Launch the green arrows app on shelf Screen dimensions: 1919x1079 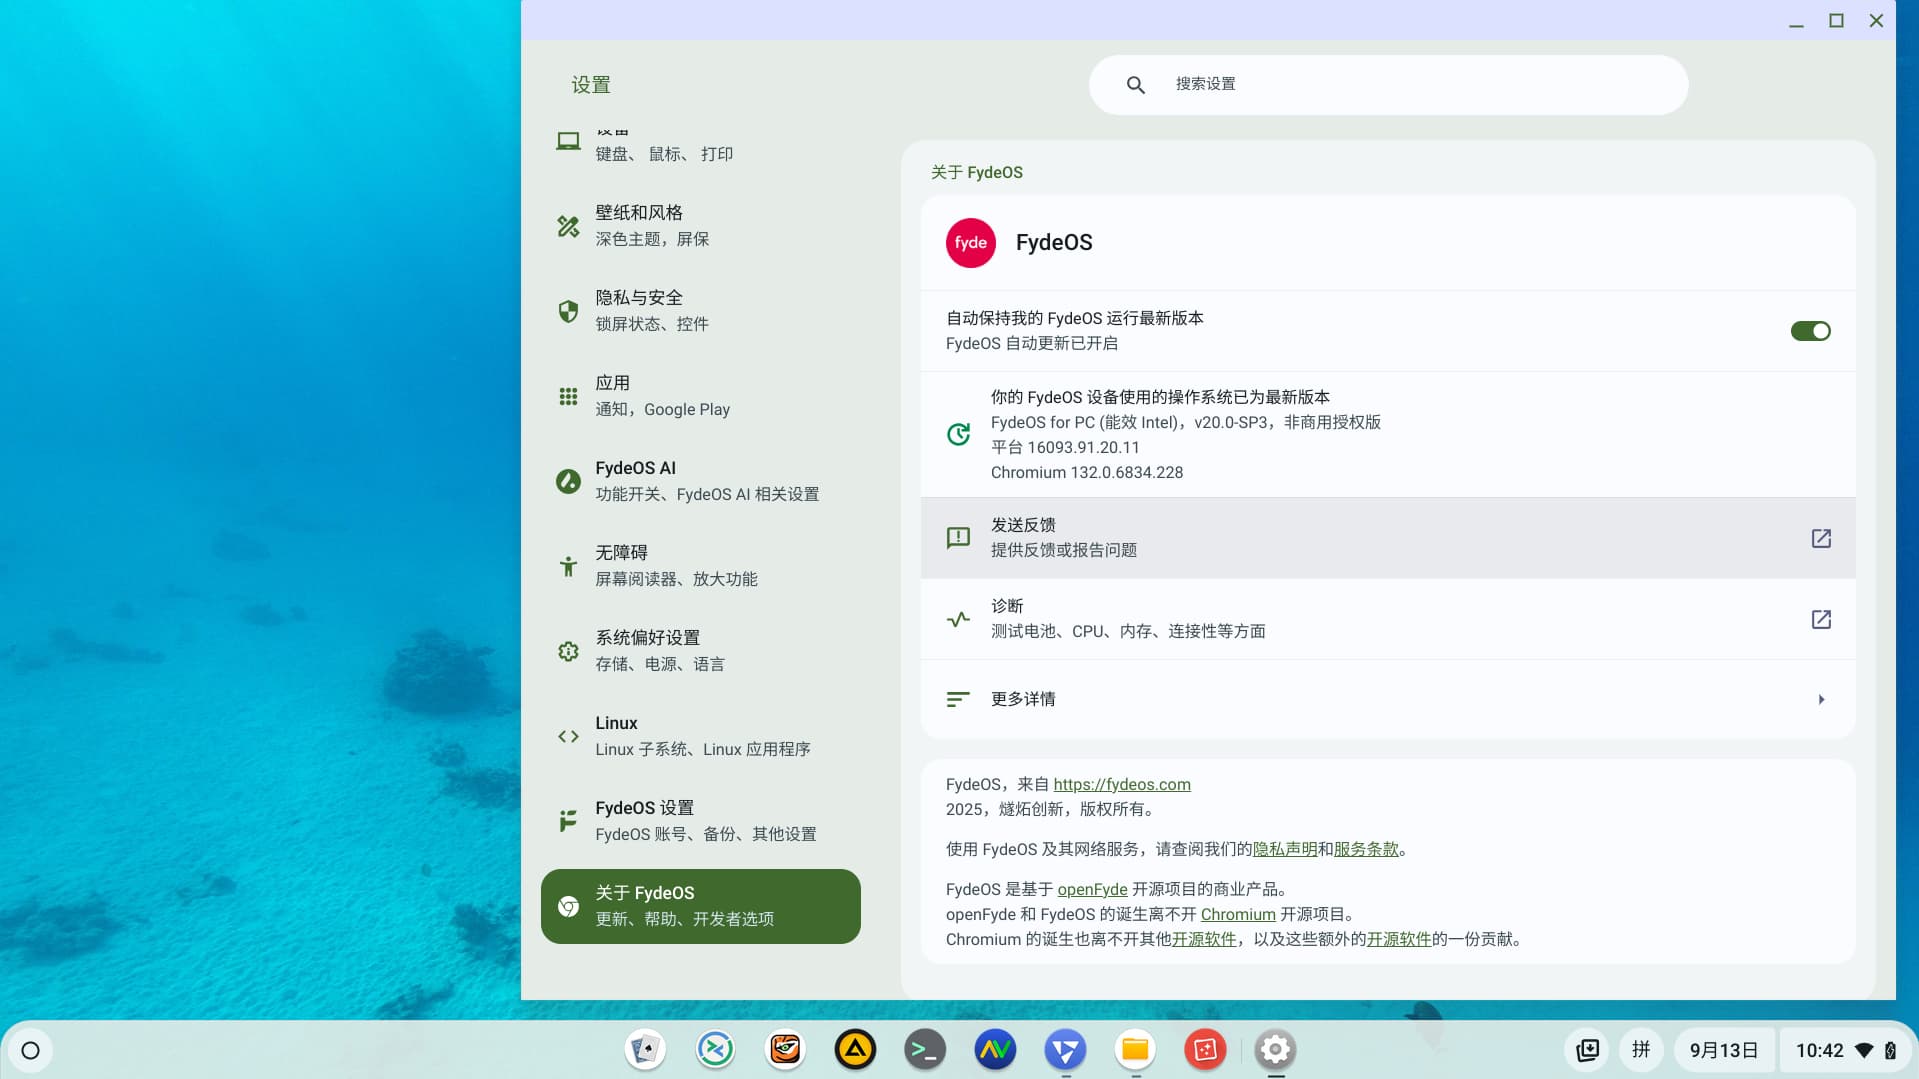(715, 1050)
